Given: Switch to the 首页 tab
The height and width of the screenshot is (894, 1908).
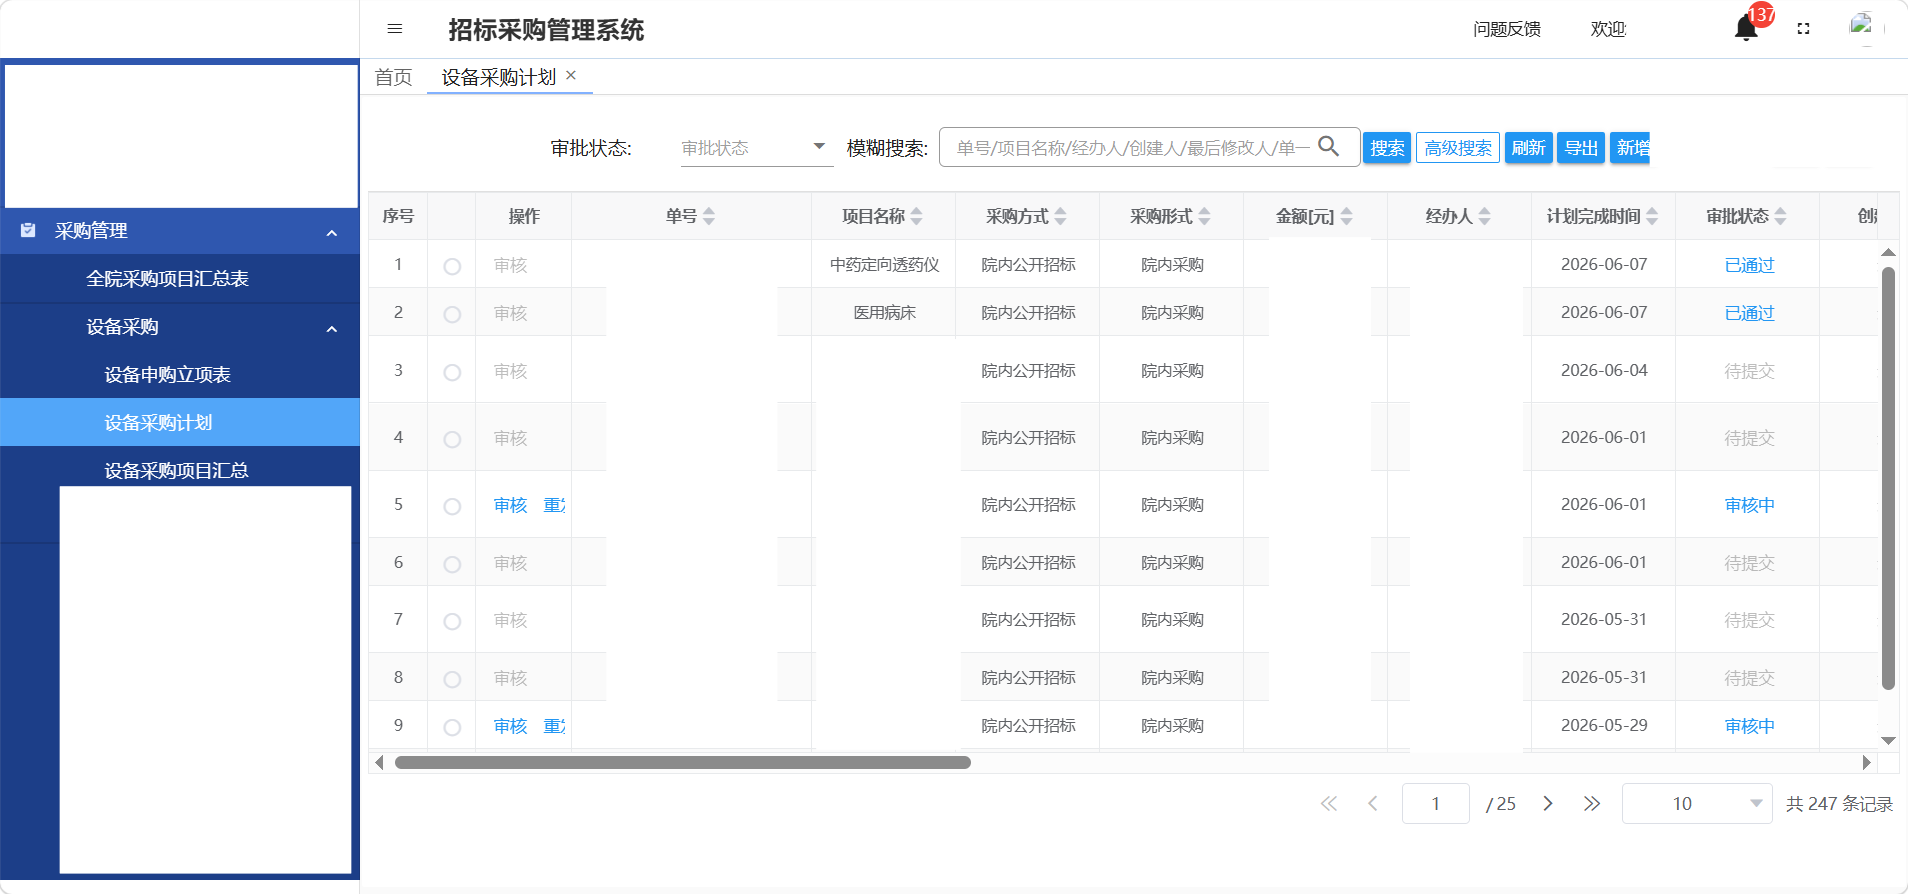Looking at the screenshot, I should coord(393,77).
